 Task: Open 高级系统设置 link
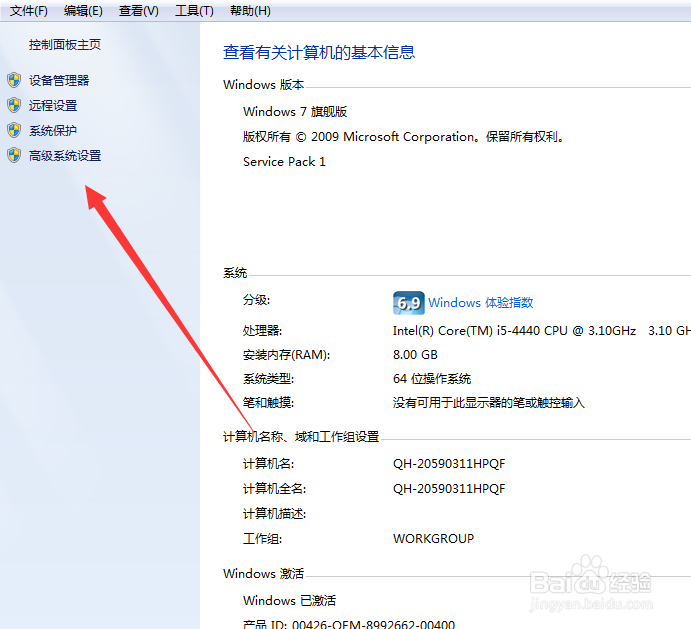pos(65,156)
